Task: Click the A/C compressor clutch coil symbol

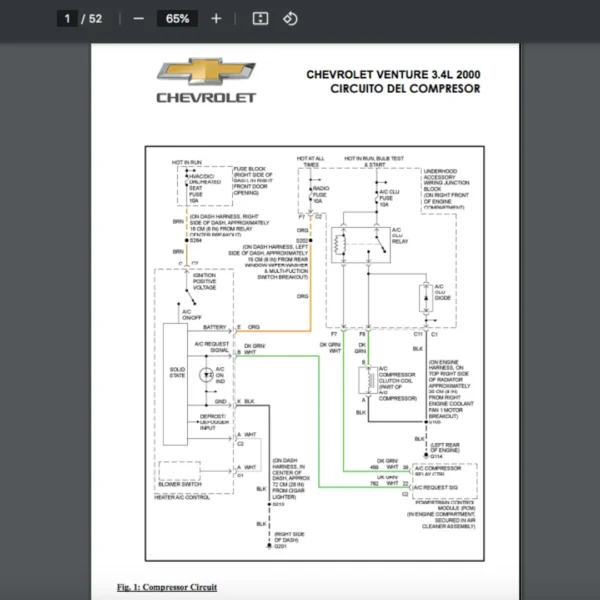Action: point(365,379)
